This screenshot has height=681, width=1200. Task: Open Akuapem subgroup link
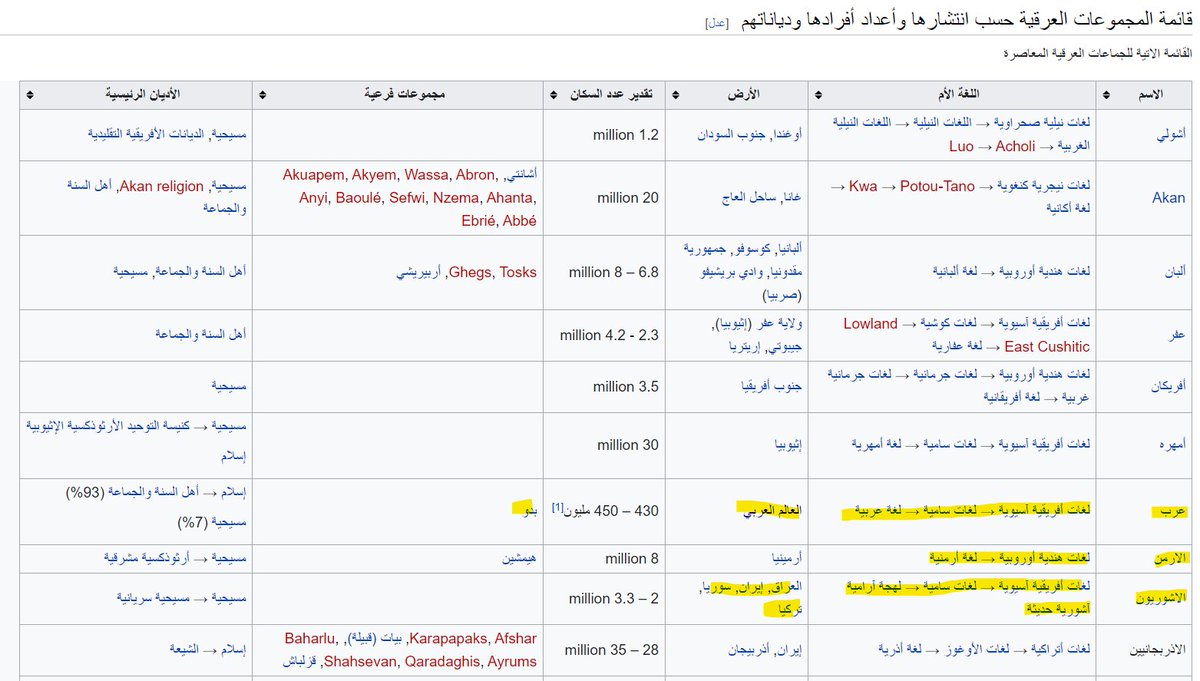pos(314,175)
